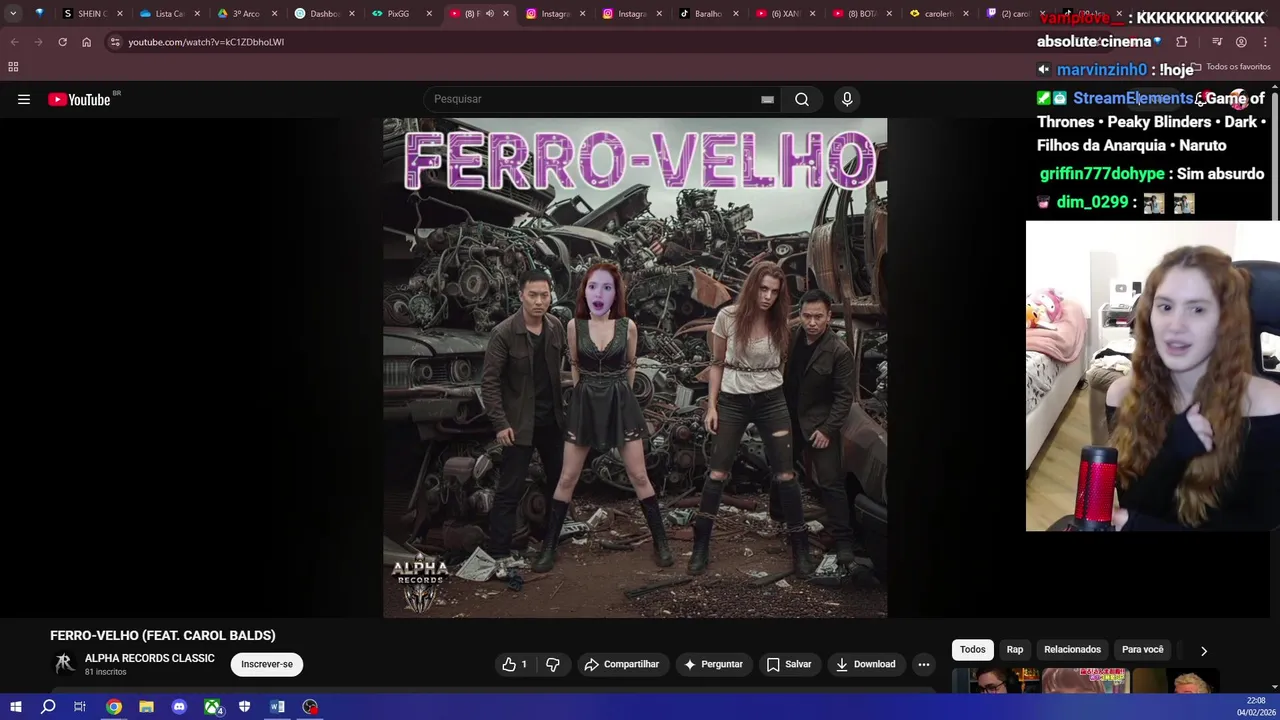Select the Relacionados filter chip
This screenshot has width=1280, height=720.
1072,650
